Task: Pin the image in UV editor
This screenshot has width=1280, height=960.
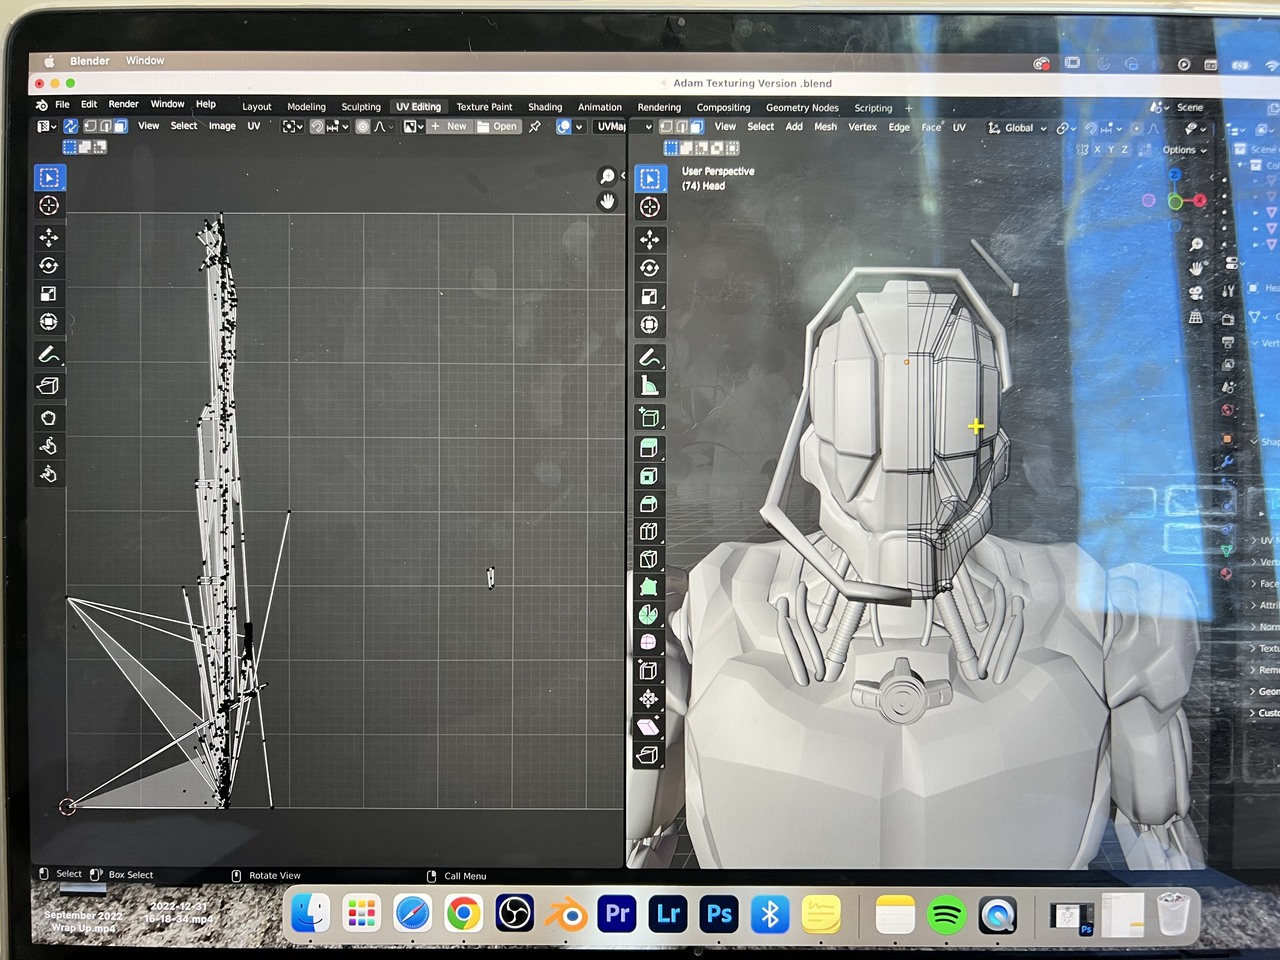Action: pyautogui.click(x=535, y=127)
